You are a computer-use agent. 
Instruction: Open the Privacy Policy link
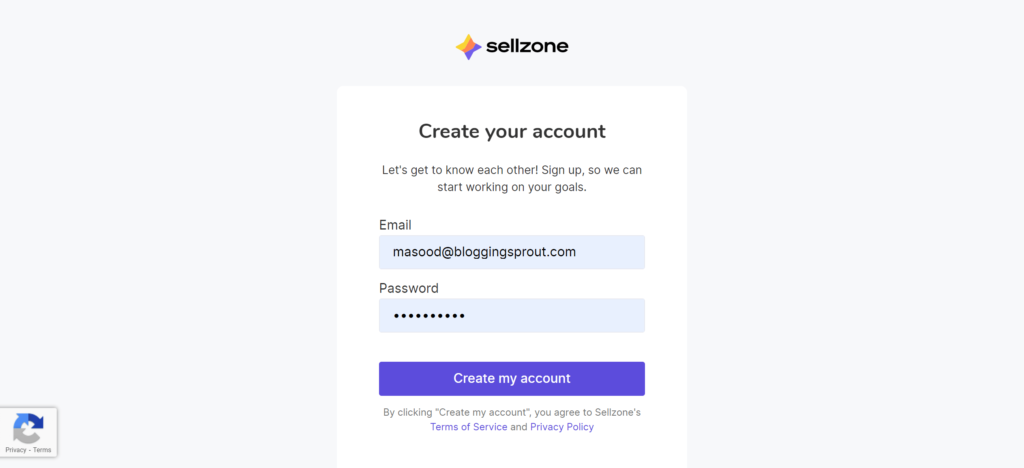pos(562,427)
